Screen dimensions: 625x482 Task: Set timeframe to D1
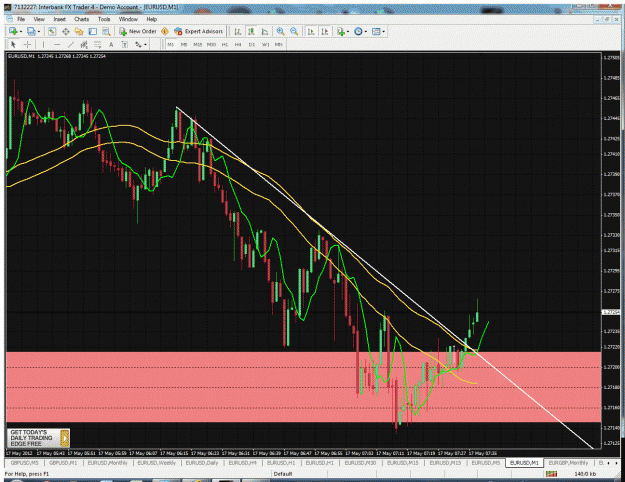pyautogui.click(x=252, y=45)
